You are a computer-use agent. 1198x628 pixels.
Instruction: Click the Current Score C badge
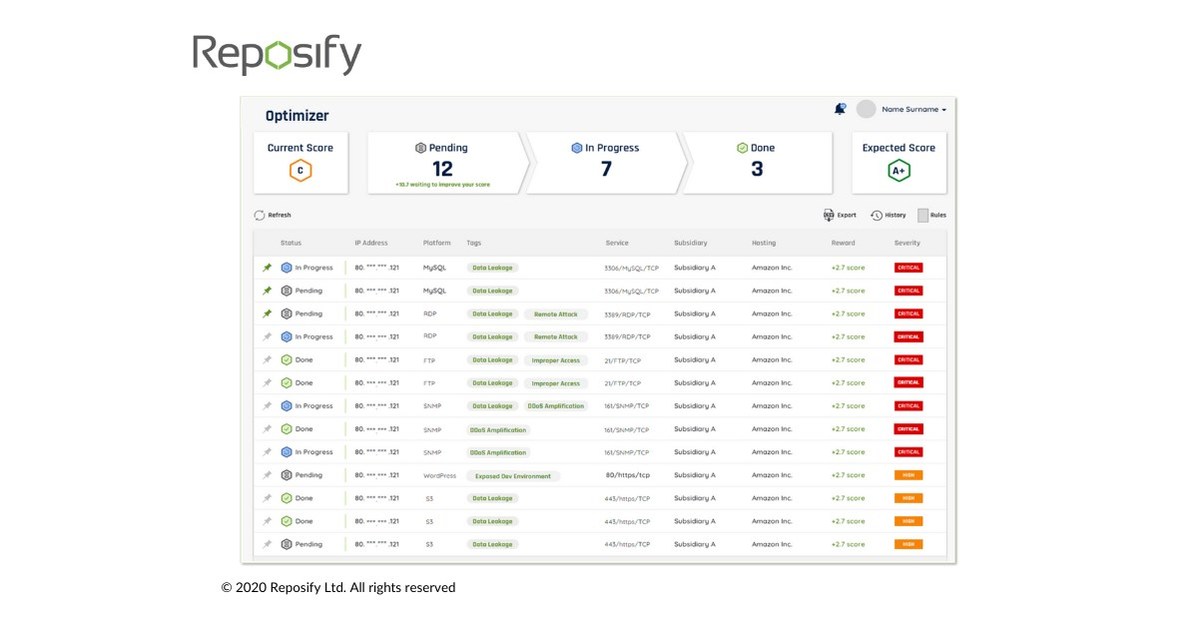coord(300,170)
